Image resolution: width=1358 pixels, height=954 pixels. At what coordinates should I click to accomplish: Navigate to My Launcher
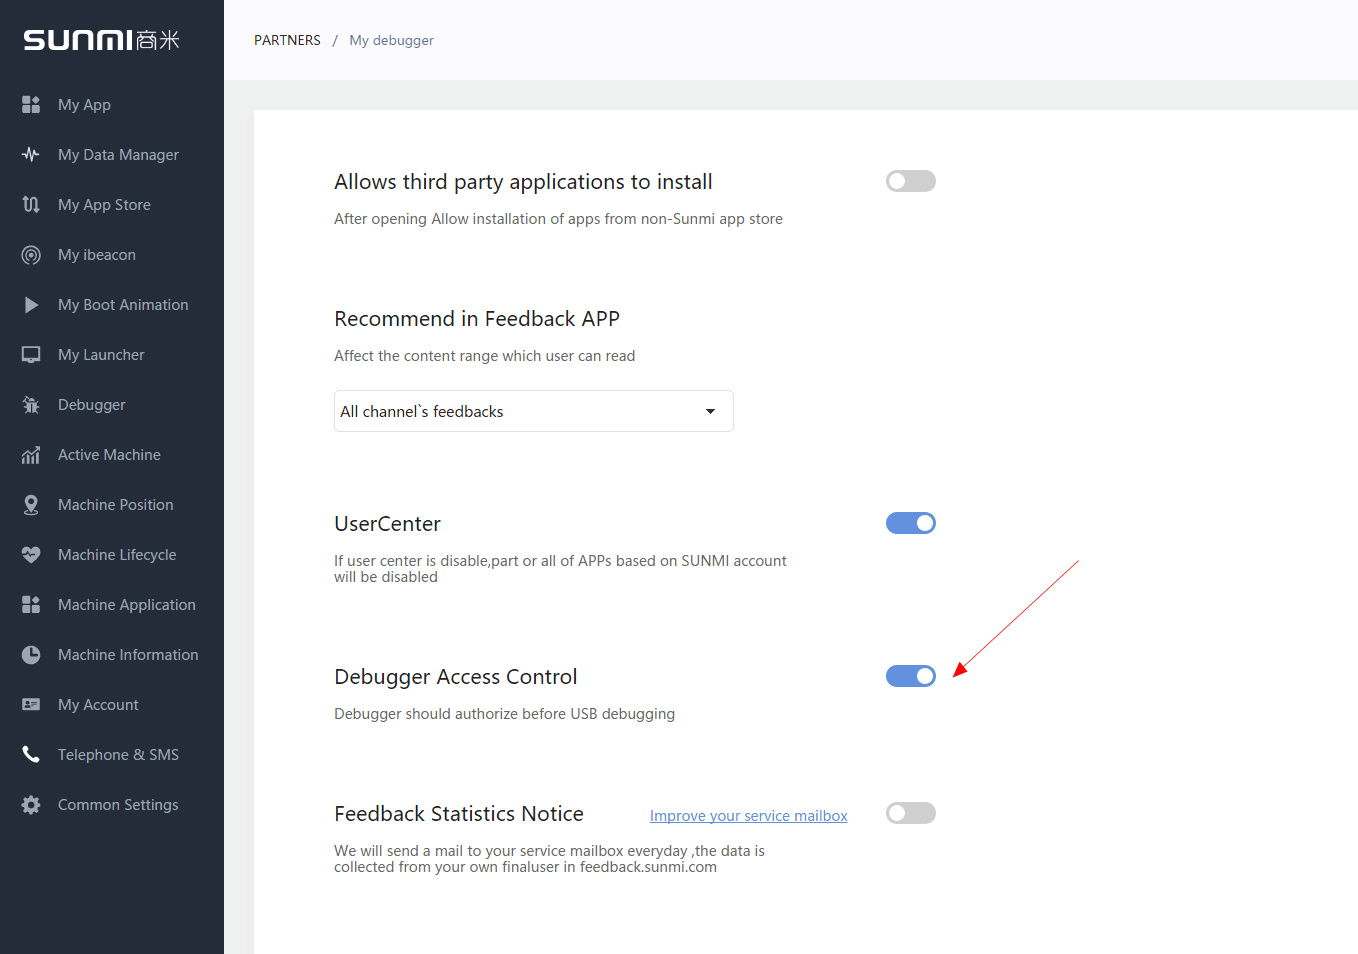tap(101, 354)
